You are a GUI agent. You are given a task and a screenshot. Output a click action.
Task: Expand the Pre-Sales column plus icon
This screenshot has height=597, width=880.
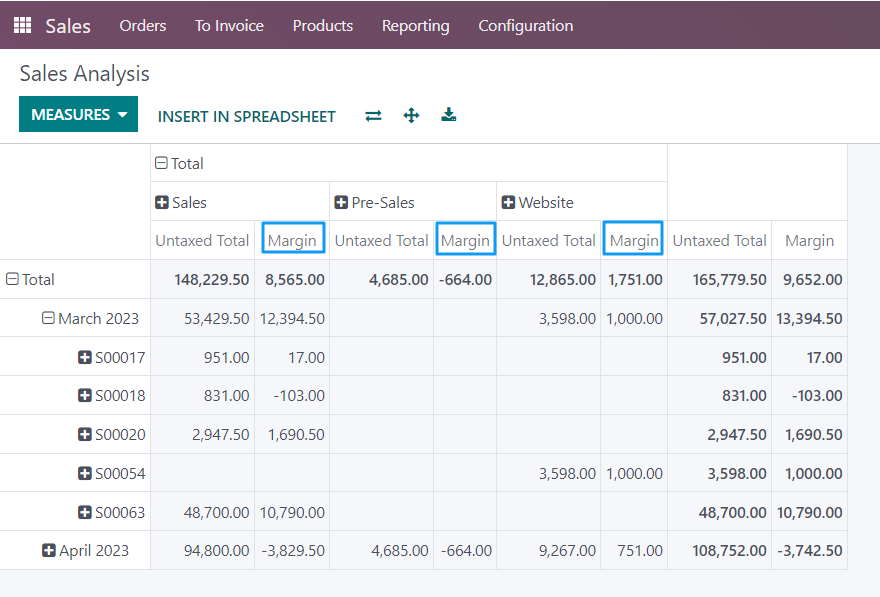tap(341, 202)
